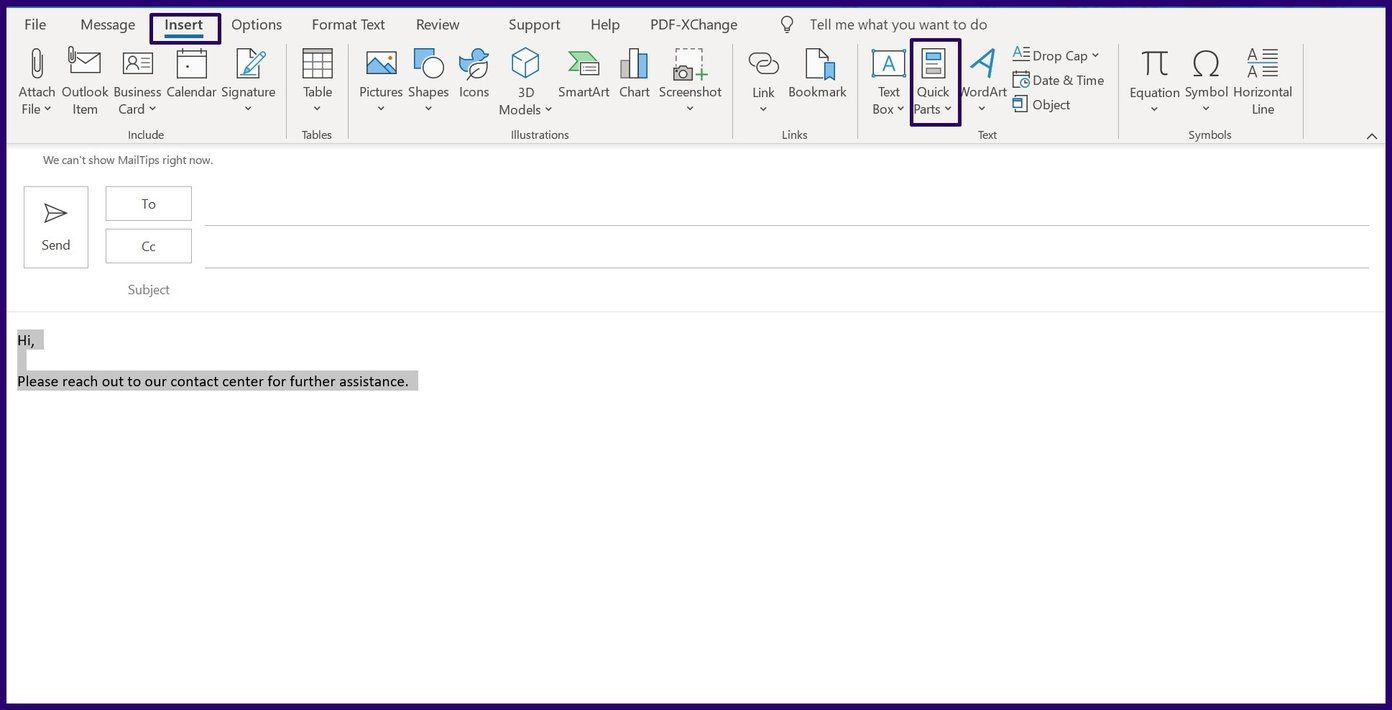Viewport: 1392px width, 710px height.
Task: Insert a Table
Action: click(x=317, y=81)
